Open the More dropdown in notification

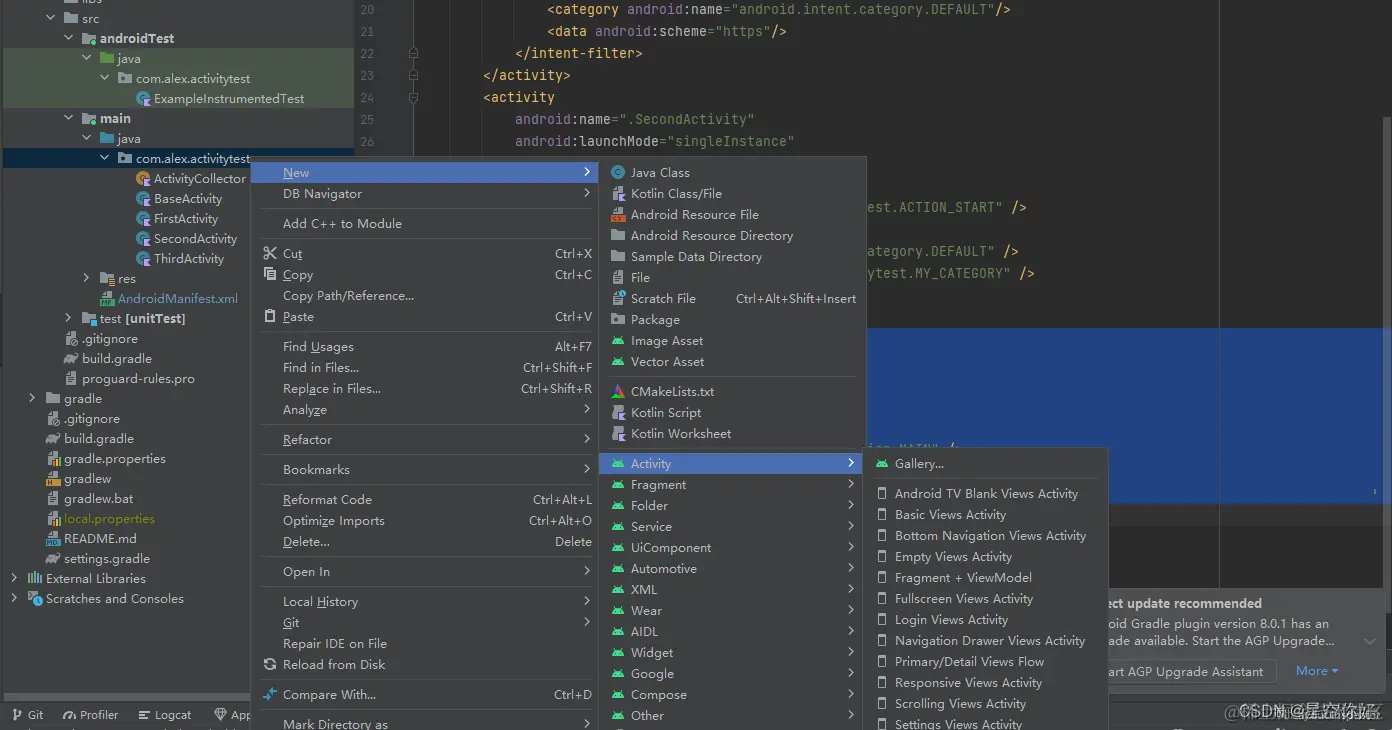point(1317,671)
